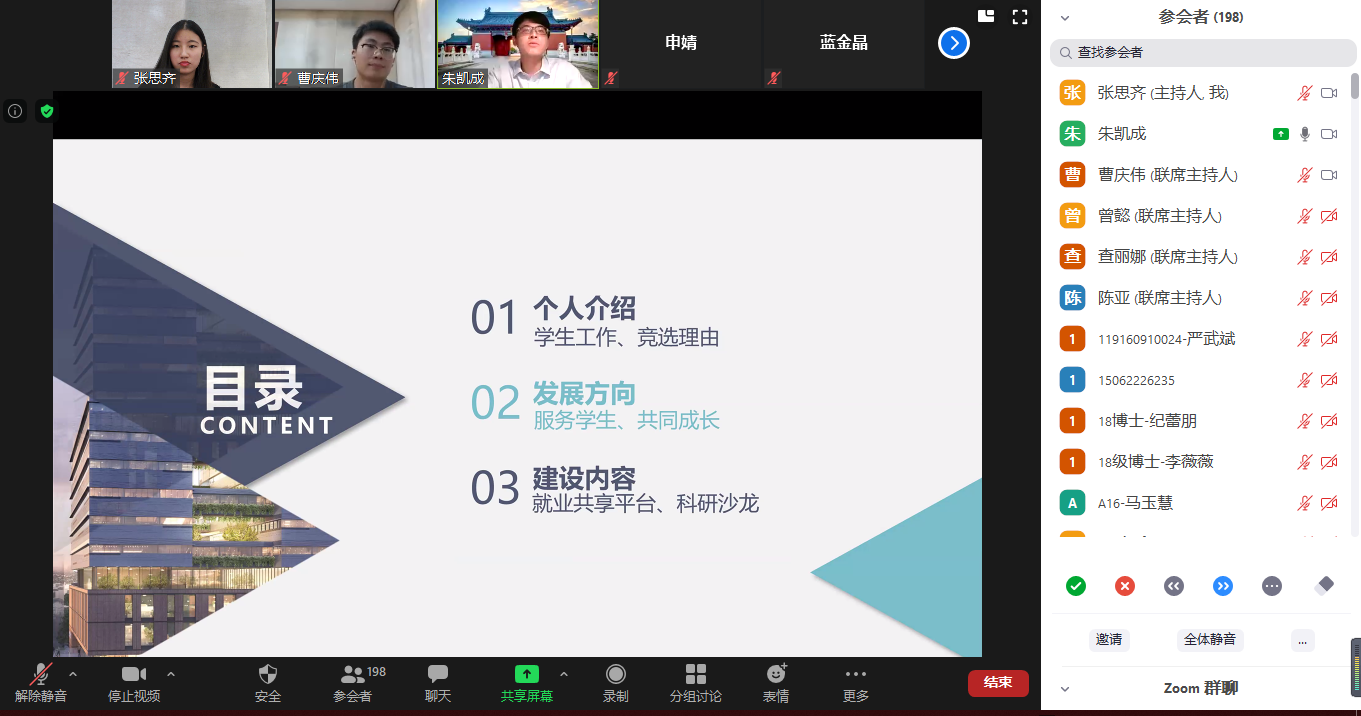Start 录制 (Recording) the meeting
This screenshot has width=1361, height=716.
pos(616,682)
